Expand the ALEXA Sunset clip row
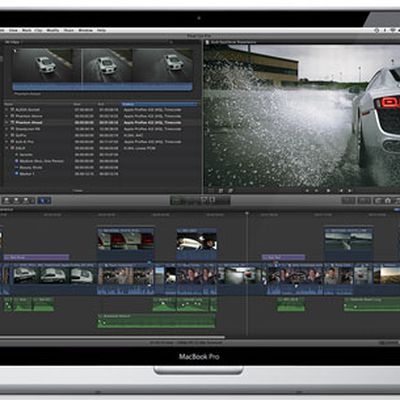 click(x=7, y=109)
